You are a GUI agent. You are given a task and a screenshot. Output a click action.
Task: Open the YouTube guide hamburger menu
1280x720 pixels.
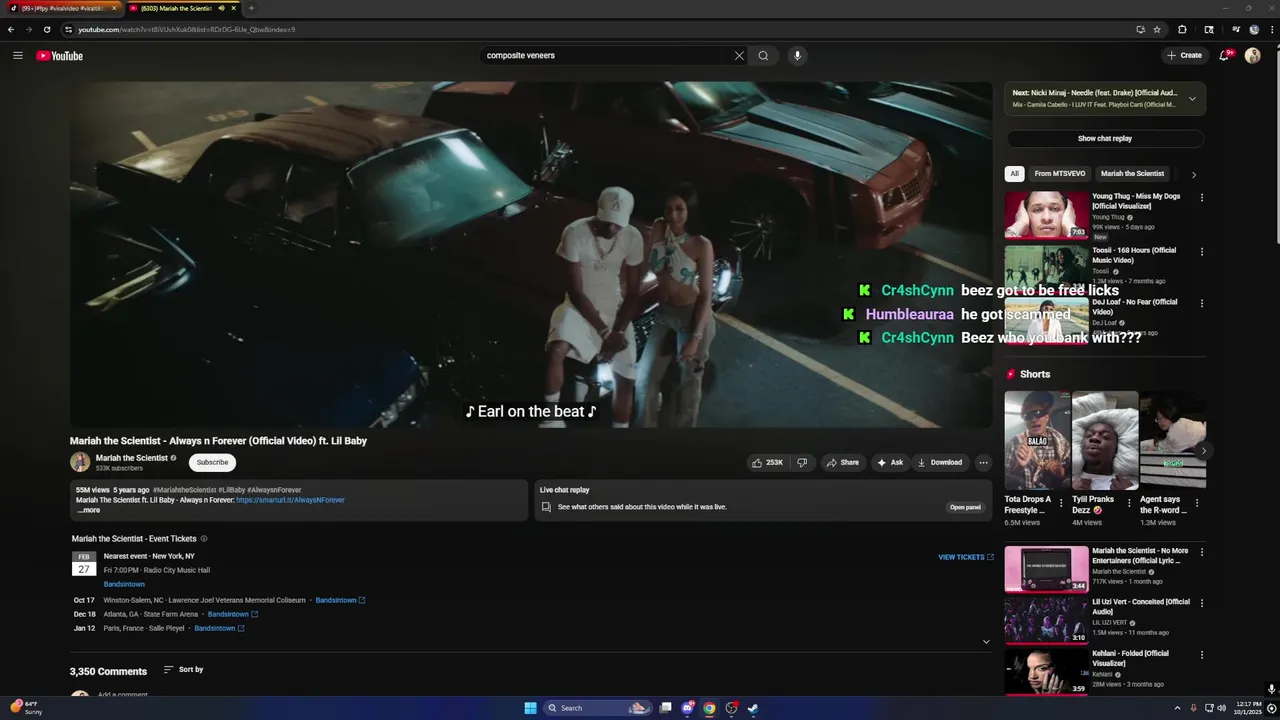click(18, 56)
